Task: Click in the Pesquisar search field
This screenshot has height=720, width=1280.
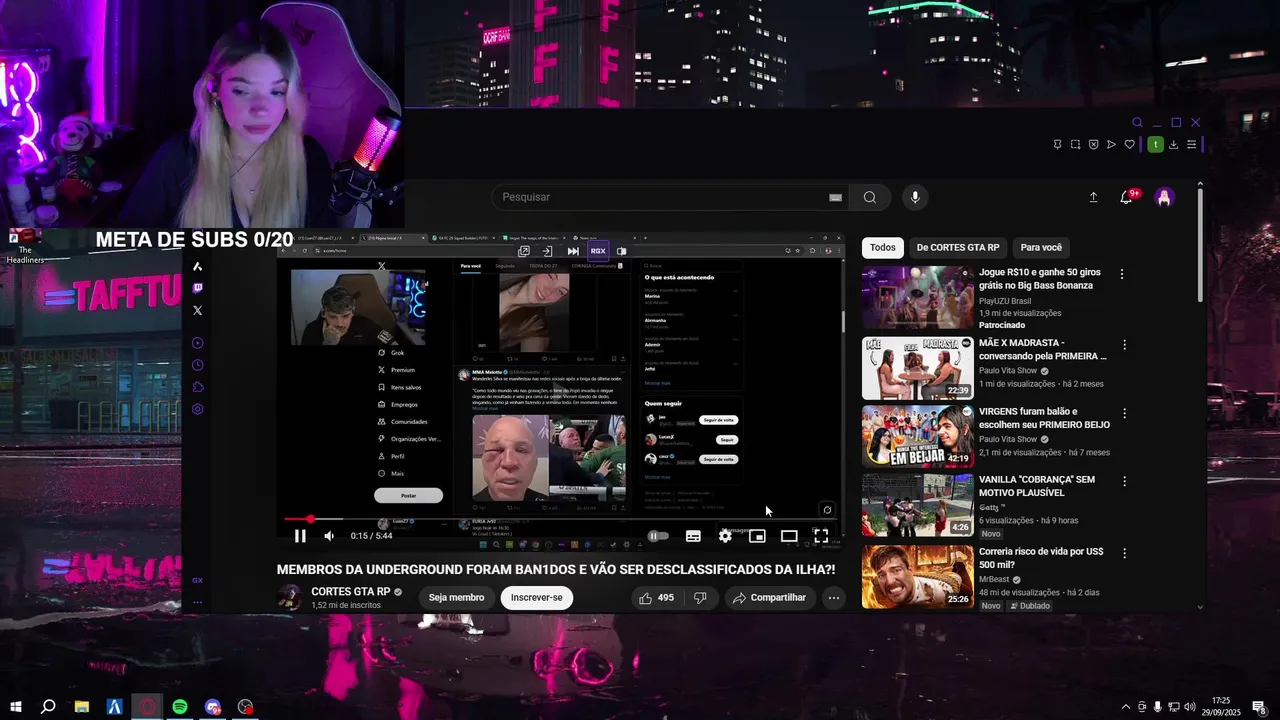Action: [x=658, y=197]
